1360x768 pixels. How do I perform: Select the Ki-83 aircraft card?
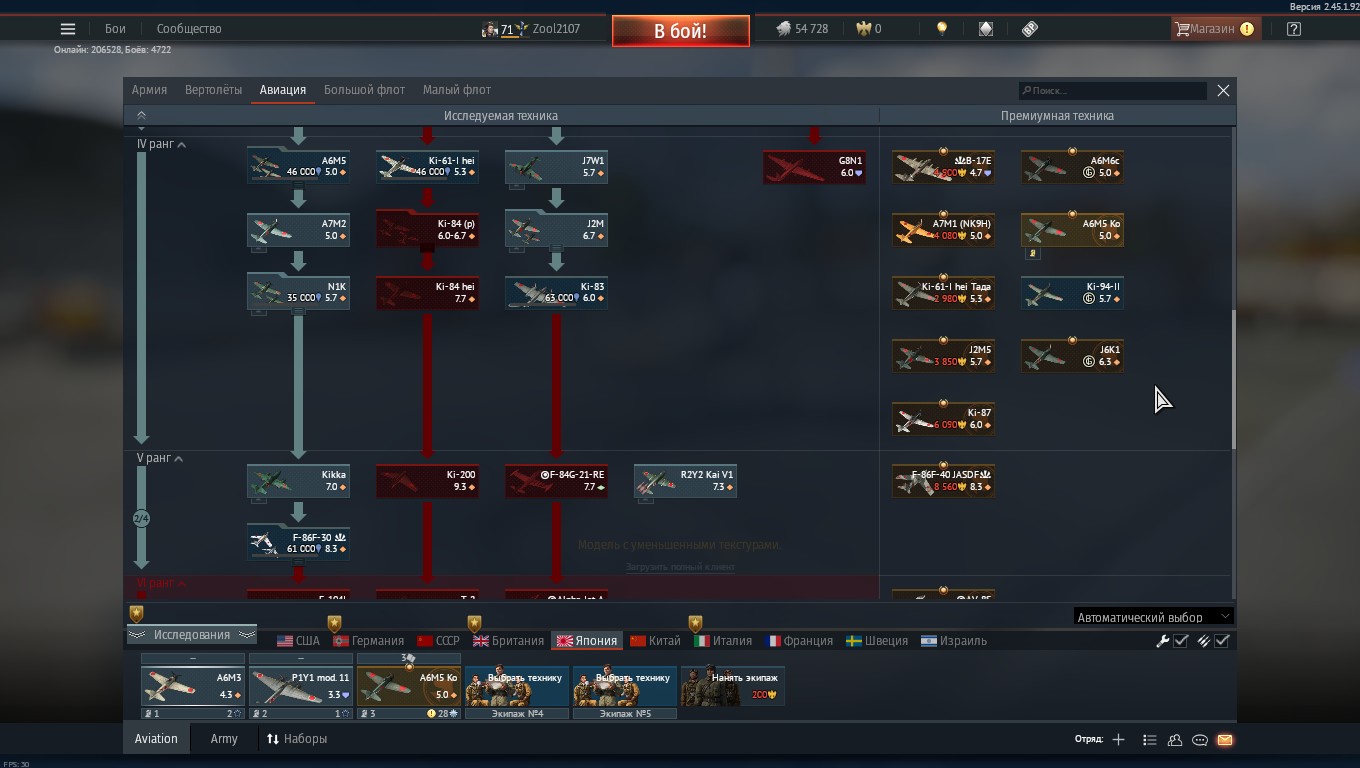556,292
